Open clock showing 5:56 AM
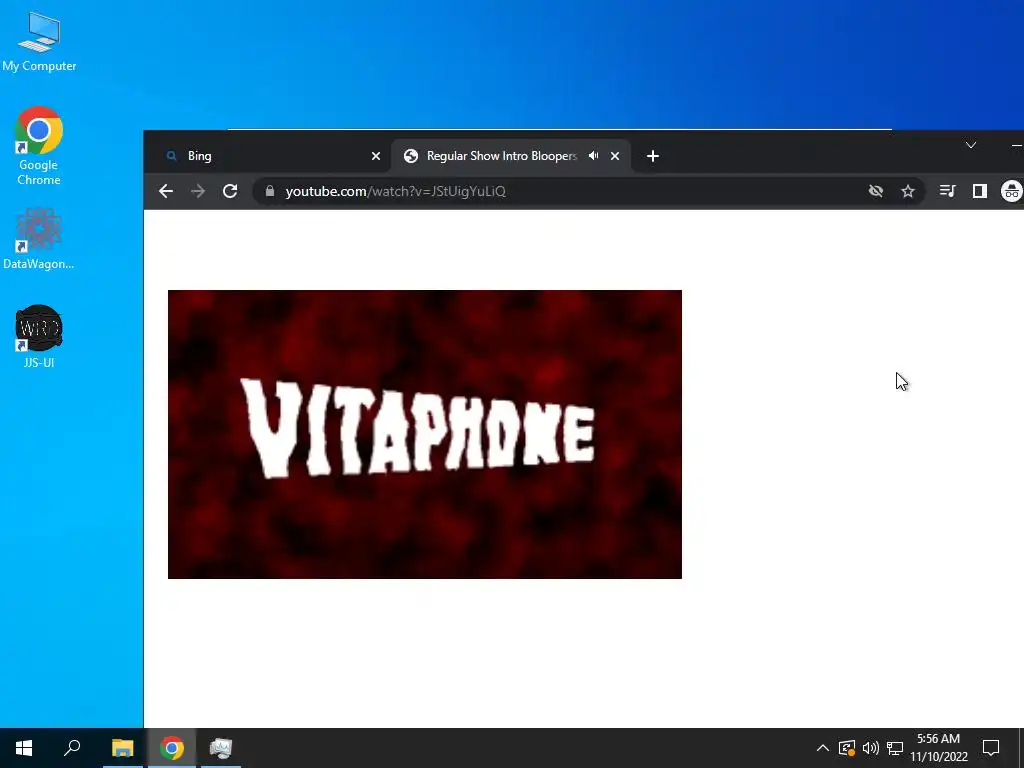1024x768 pixels. pos(938,748)
